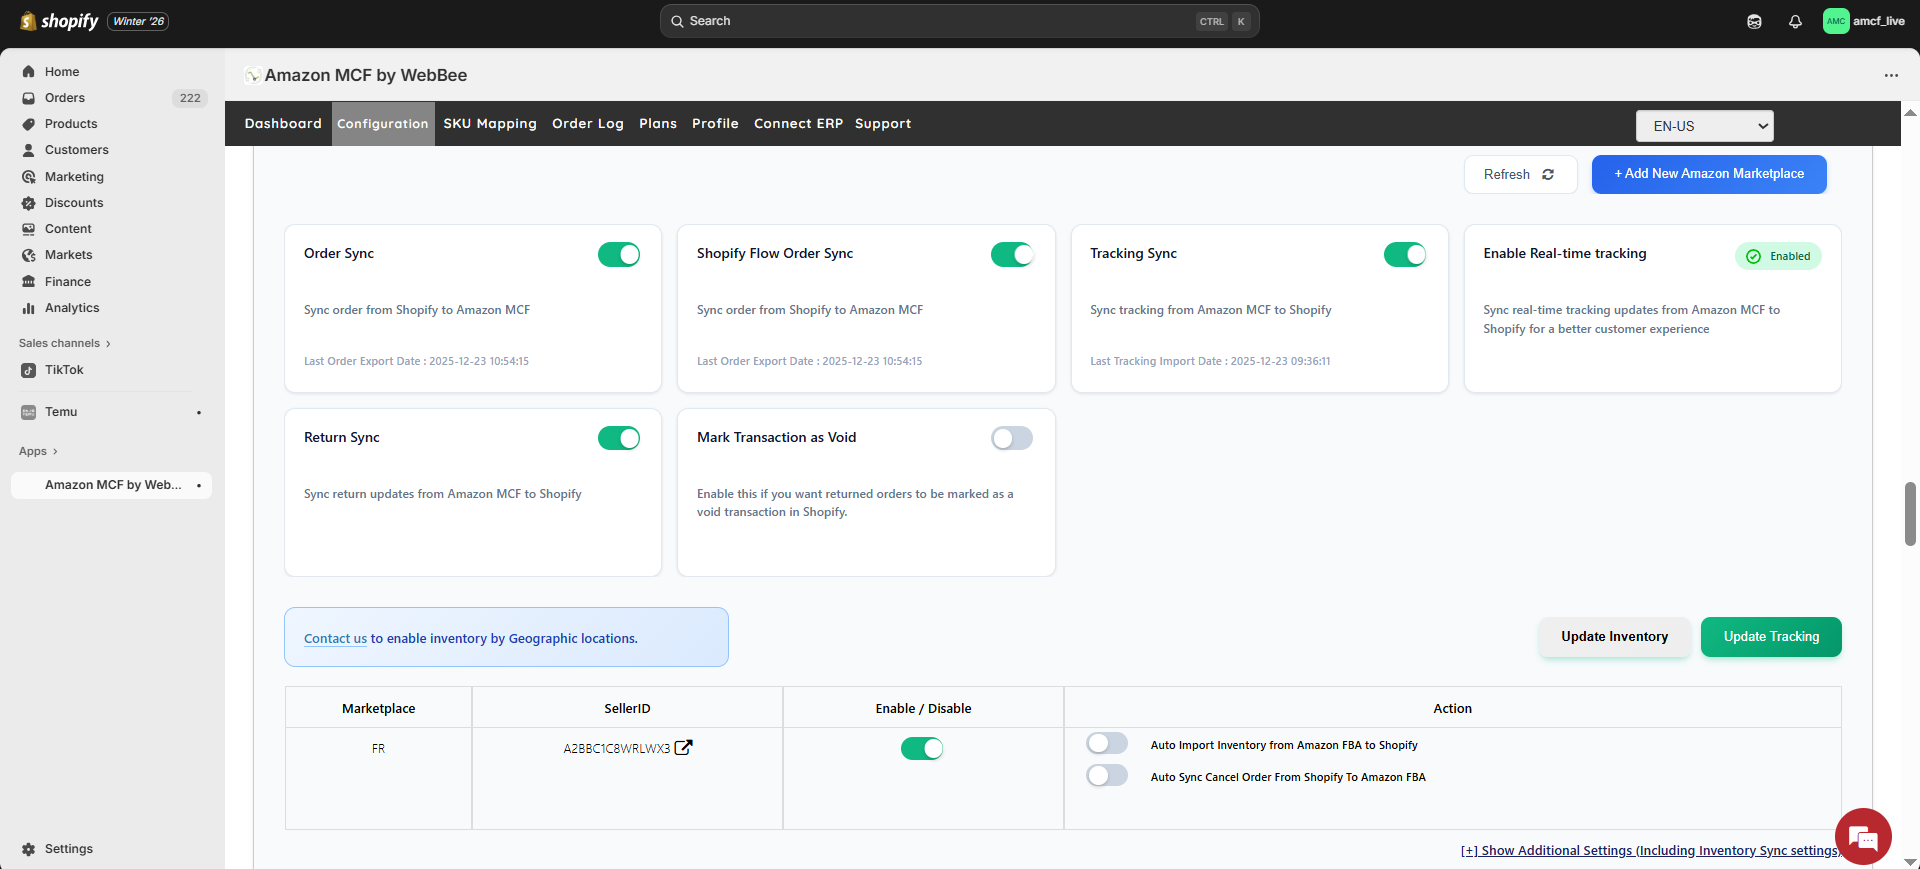1920x869 pixels.
Task: Turn on Auto Import Inventory toggle
Action: pyautogui.click(x=1107, y=744)
